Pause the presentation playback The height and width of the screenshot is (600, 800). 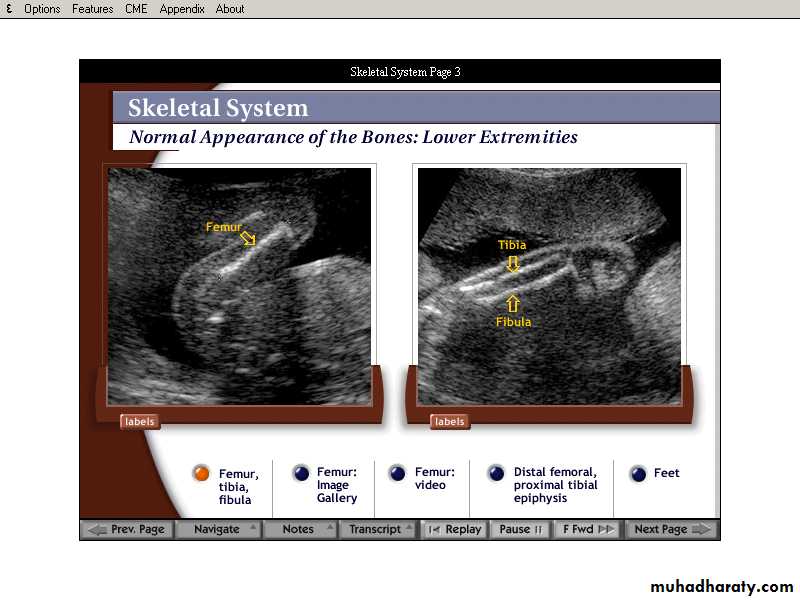(520, 529)
